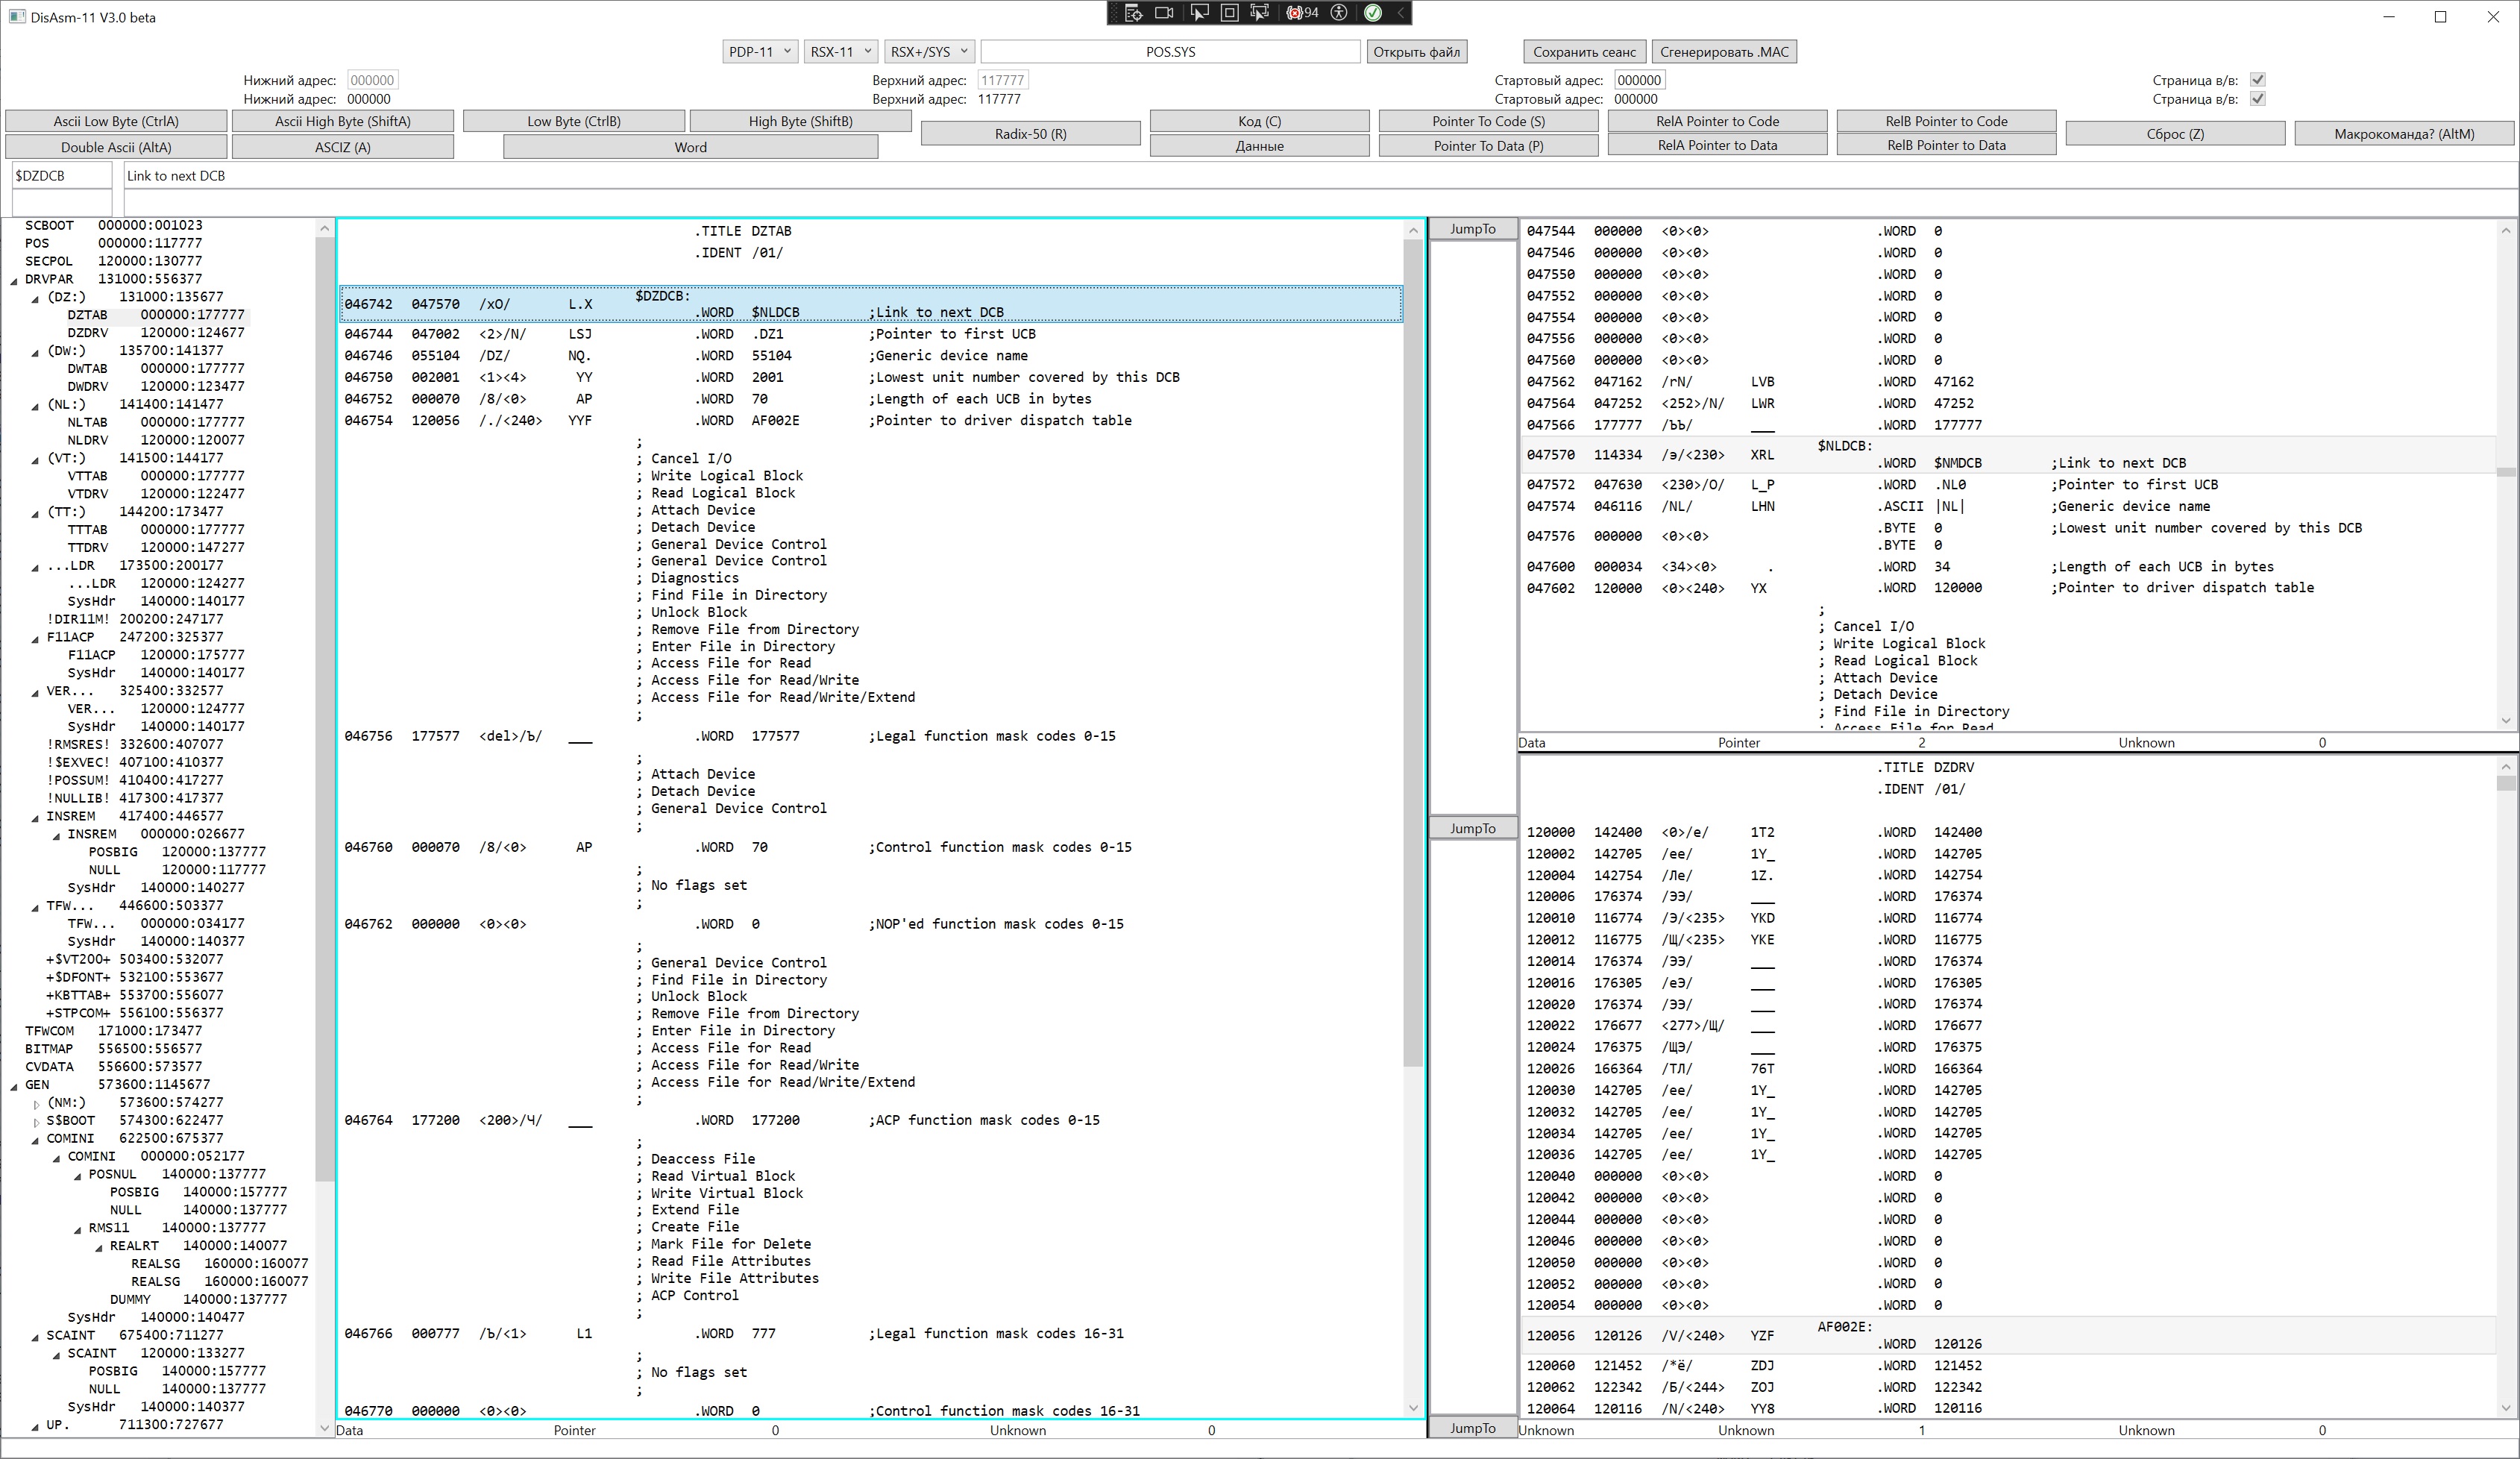The width and height of the screenshot is (2520, 1459).
Task: Click the Track Focused Element icon
Action: click(1260, 13)
